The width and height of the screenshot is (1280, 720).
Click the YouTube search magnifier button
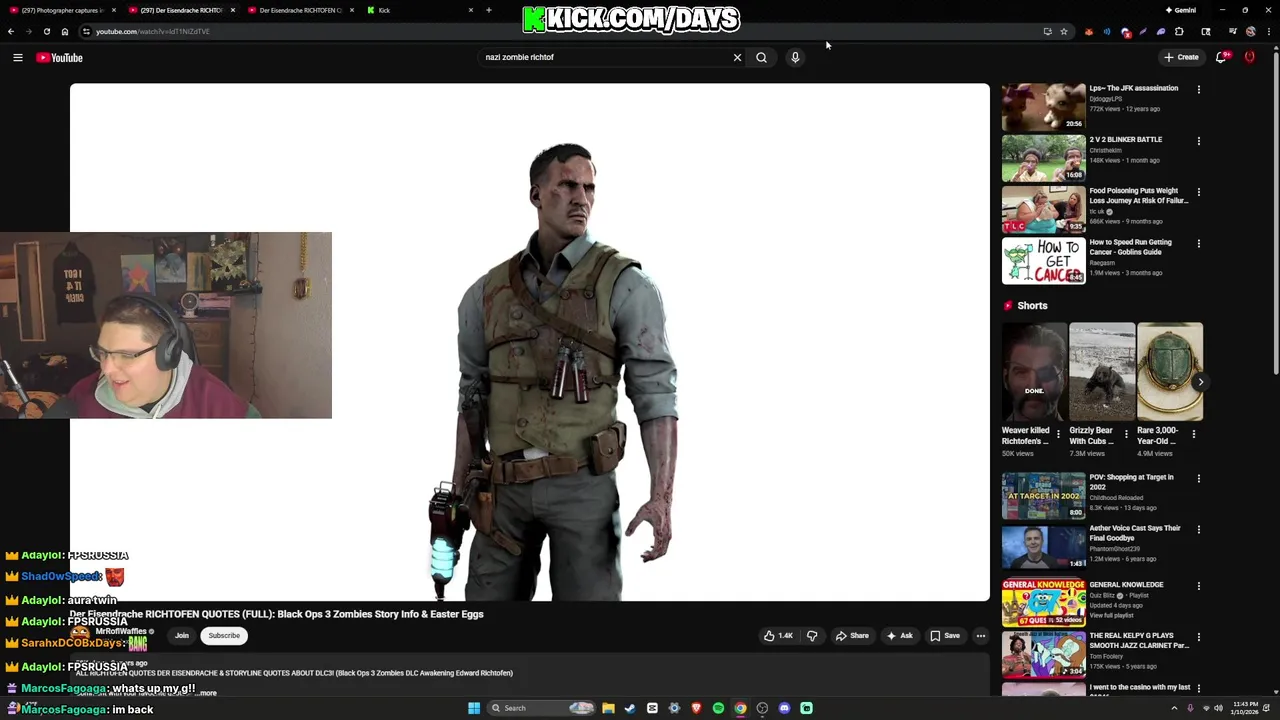[x=762, y=58]
